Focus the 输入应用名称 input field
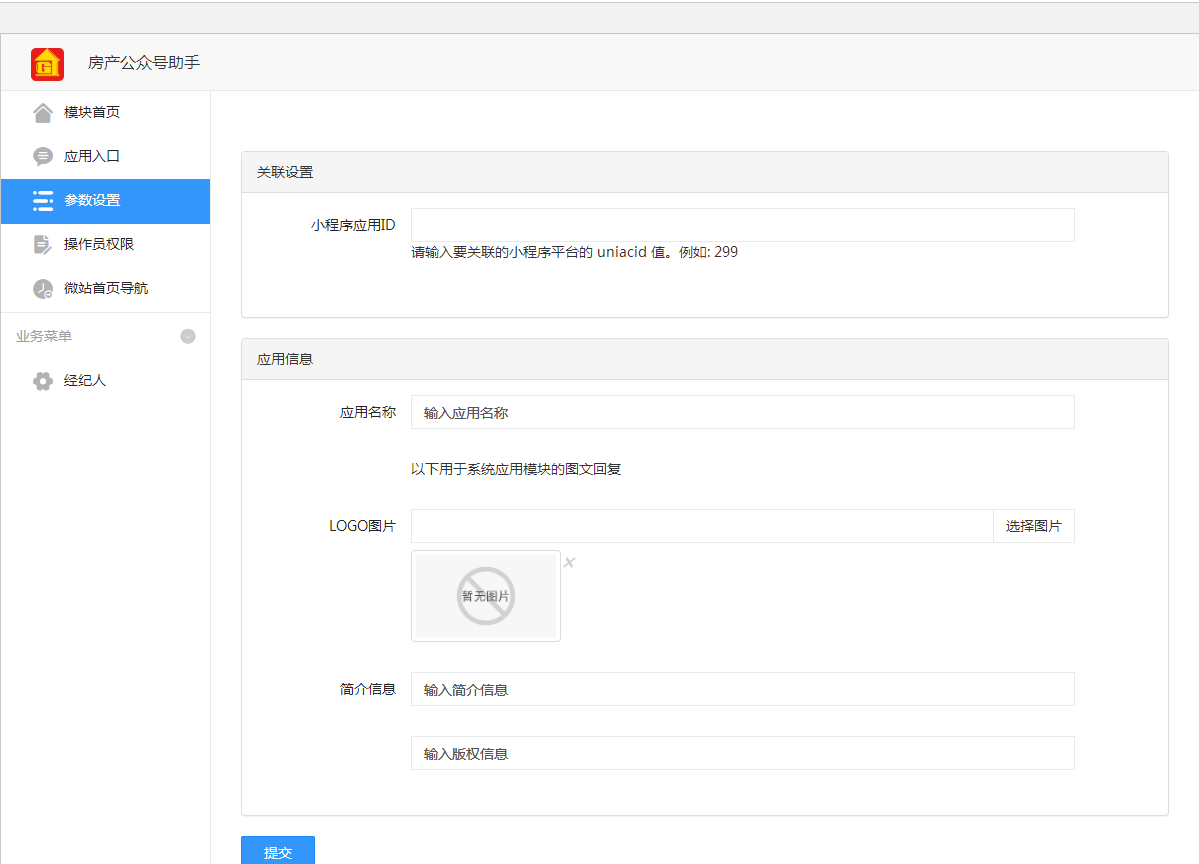Viewport: 1199px width, 864px height. 742,412
